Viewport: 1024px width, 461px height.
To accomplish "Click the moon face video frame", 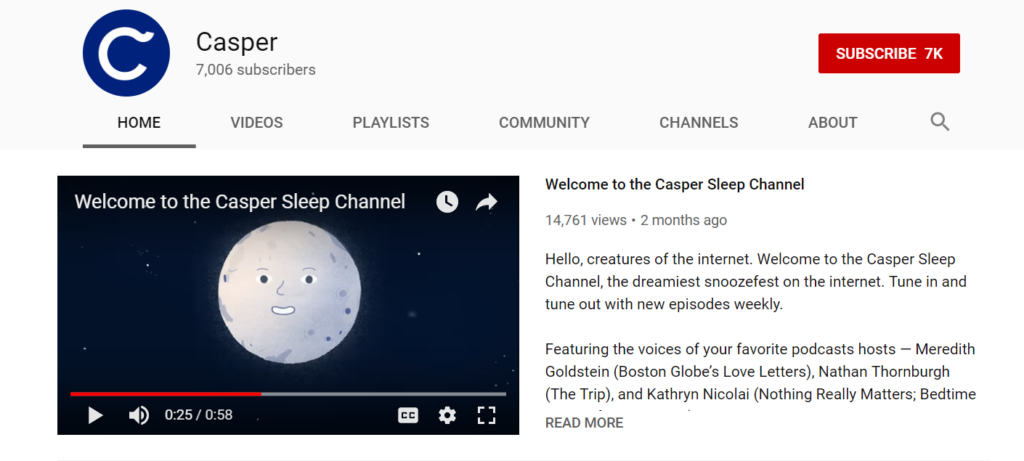I will 288,294.
